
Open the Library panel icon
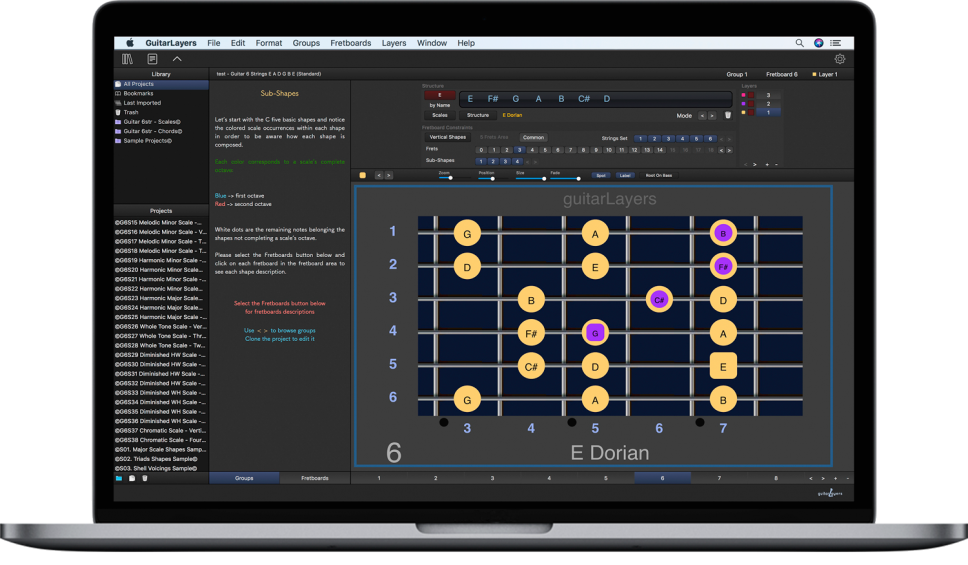coord(128,59)
